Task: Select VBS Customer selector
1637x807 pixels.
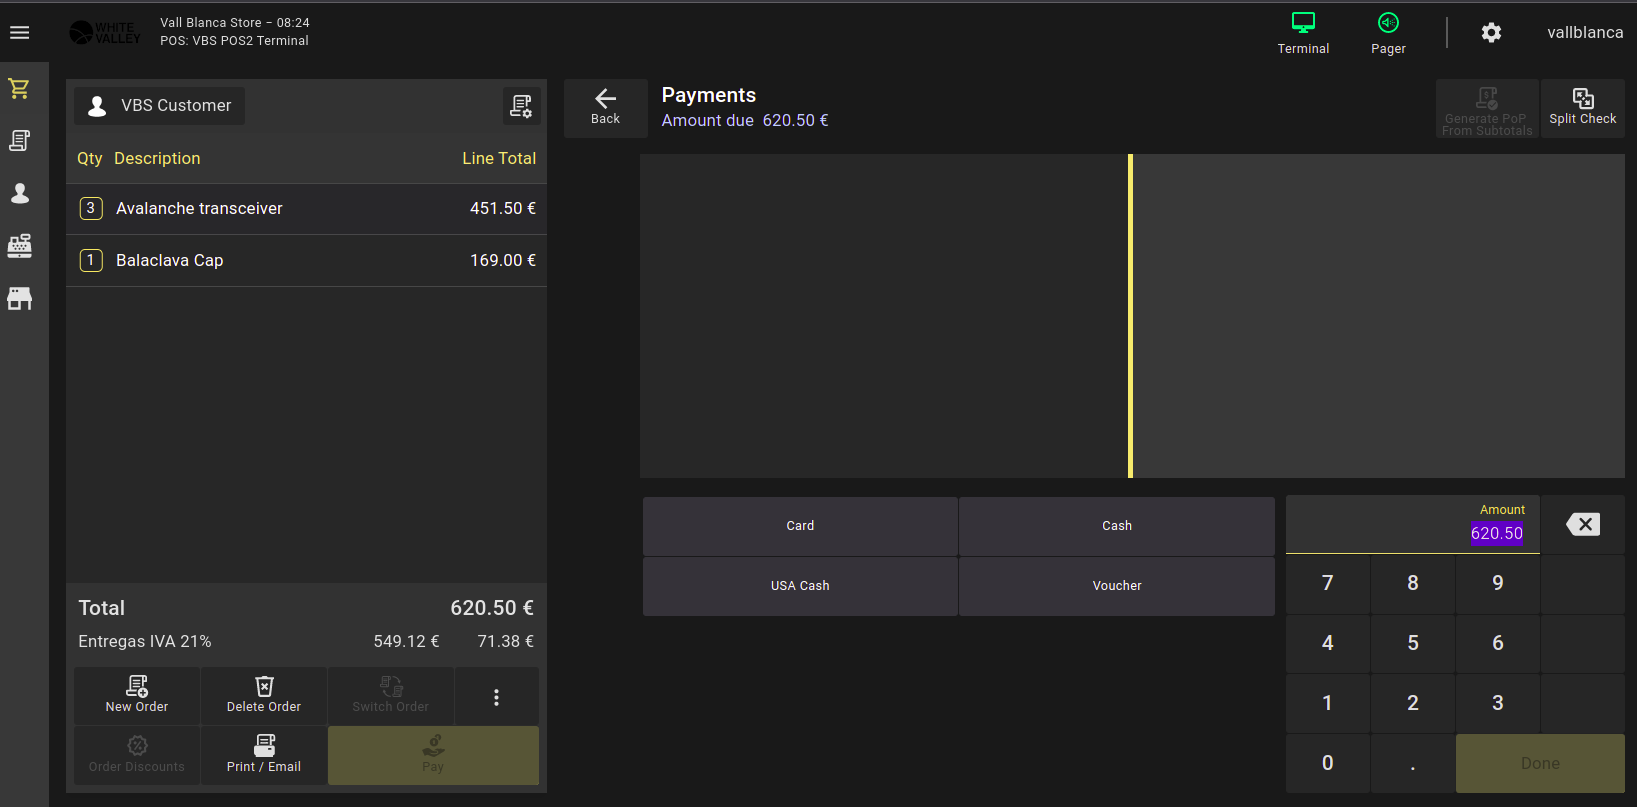Action: pos(160,106)
